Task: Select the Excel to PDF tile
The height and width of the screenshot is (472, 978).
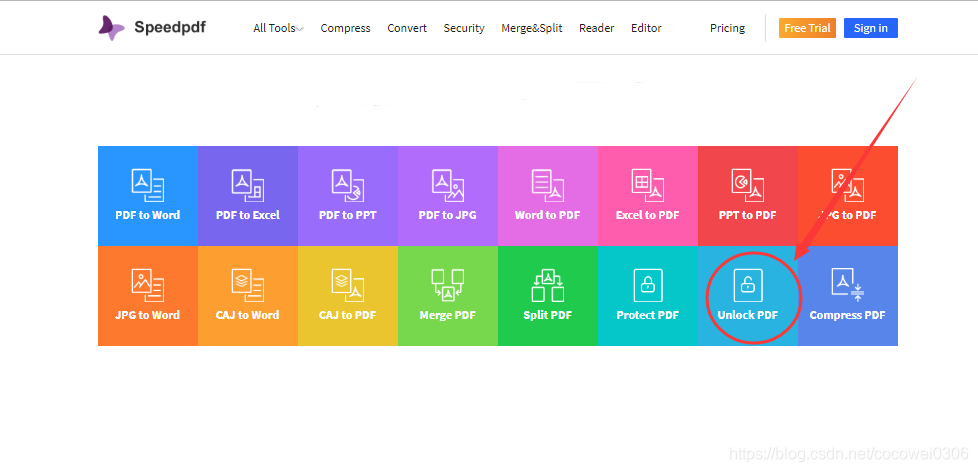Action: coord(647,195)
